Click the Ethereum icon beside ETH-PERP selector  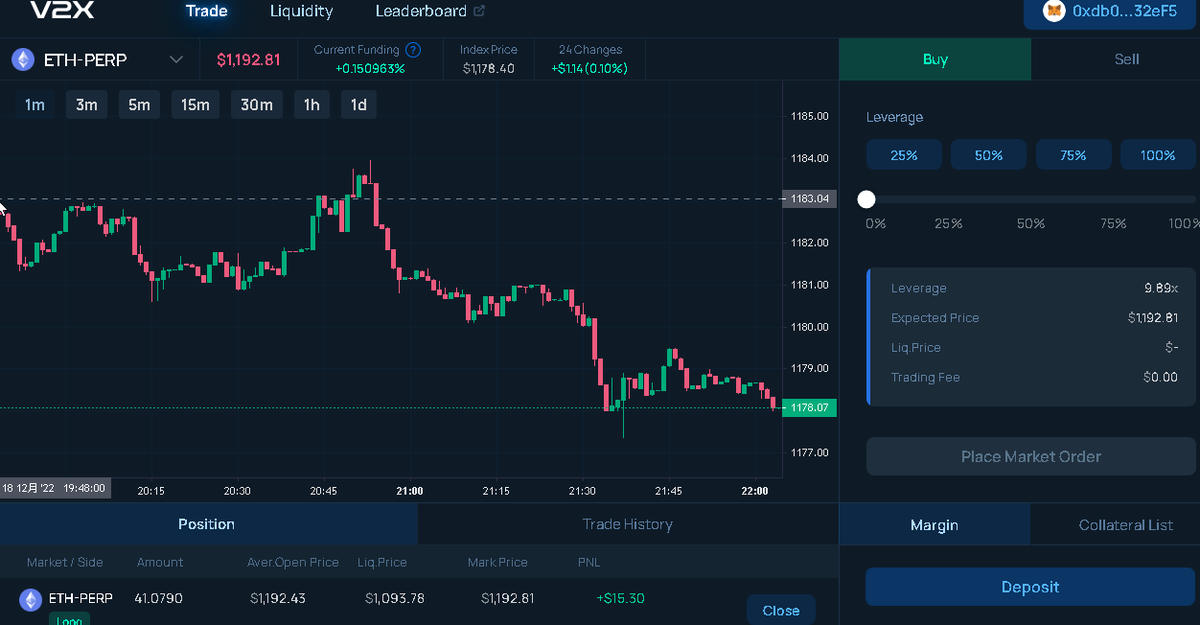click(x=22, y=60)
